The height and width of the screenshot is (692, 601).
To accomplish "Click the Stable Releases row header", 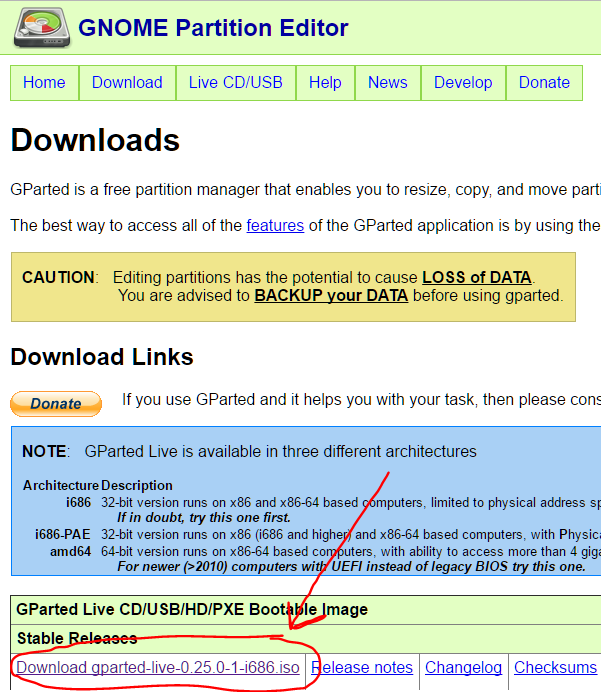I will 77,639.
